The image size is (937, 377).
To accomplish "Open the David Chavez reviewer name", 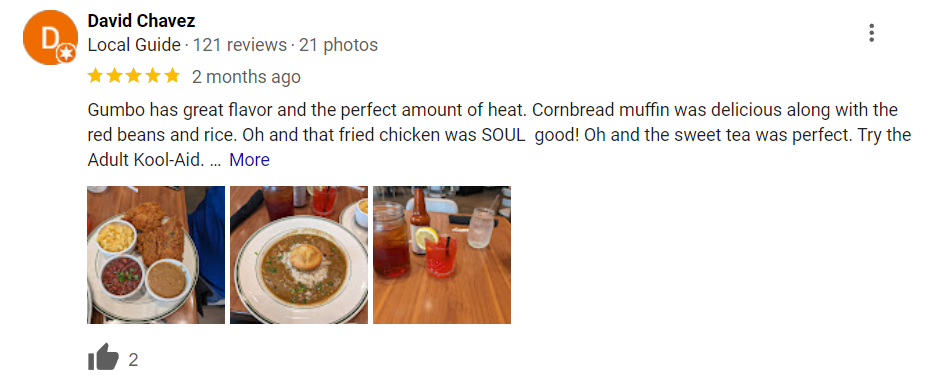I will (141, 21).
